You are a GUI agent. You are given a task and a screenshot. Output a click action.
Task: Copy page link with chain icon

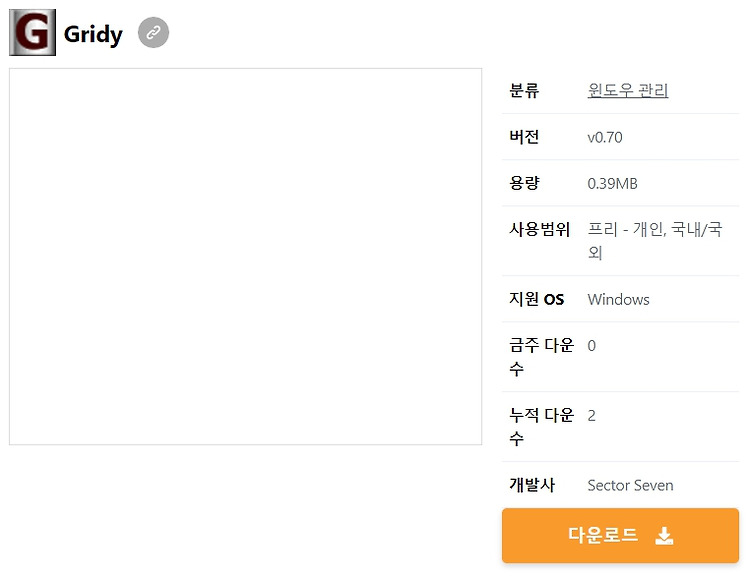(154, 33)
